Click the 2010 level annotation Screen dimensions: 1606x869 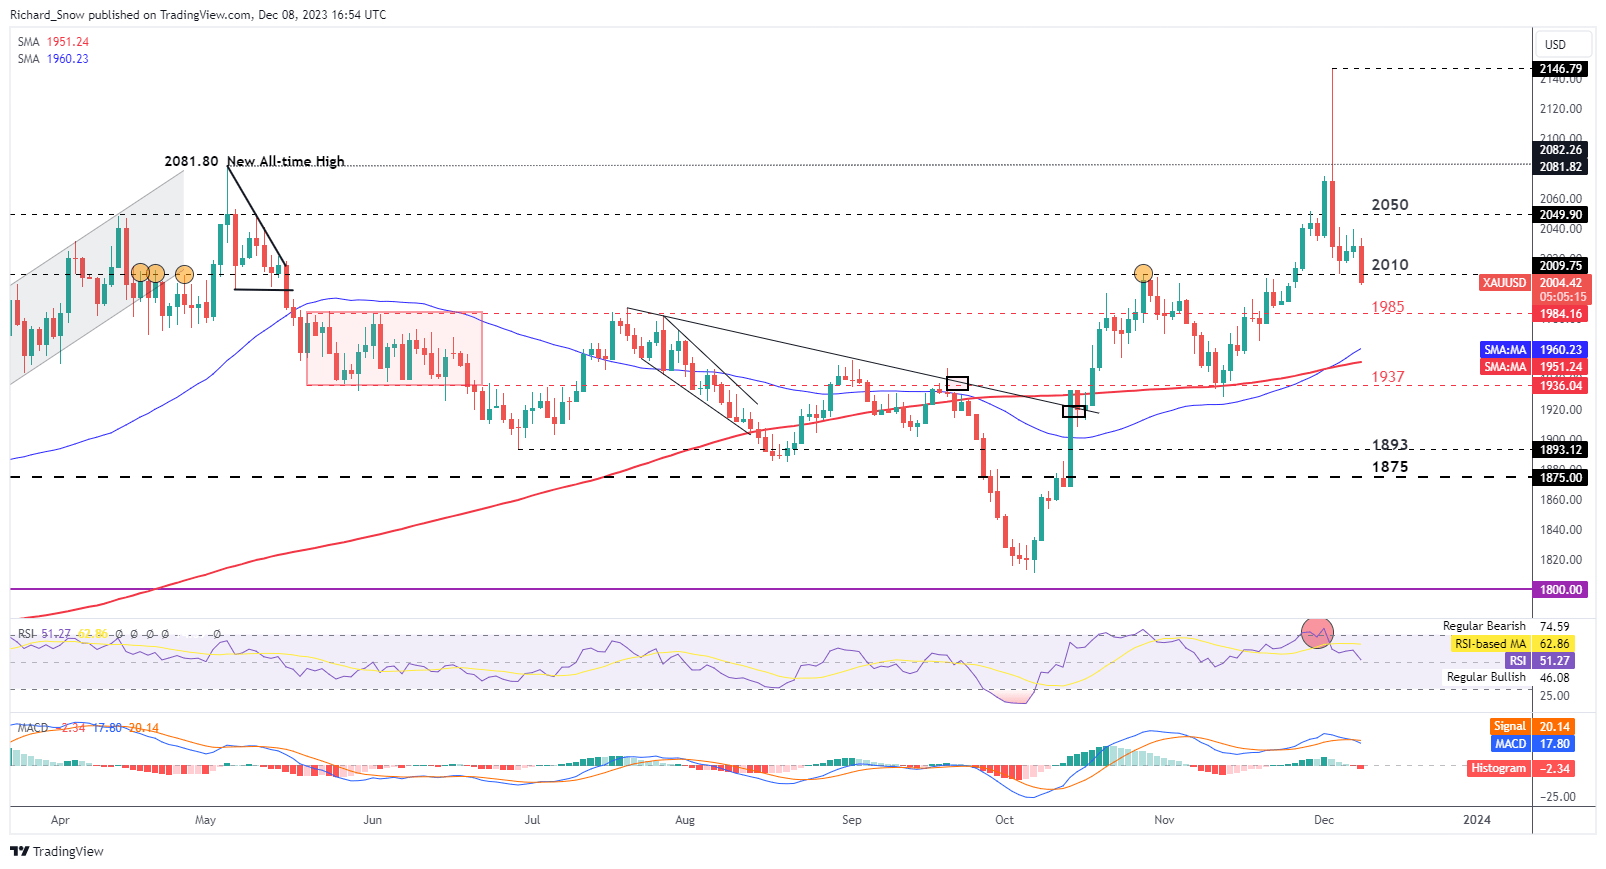tap(1390, 265)
